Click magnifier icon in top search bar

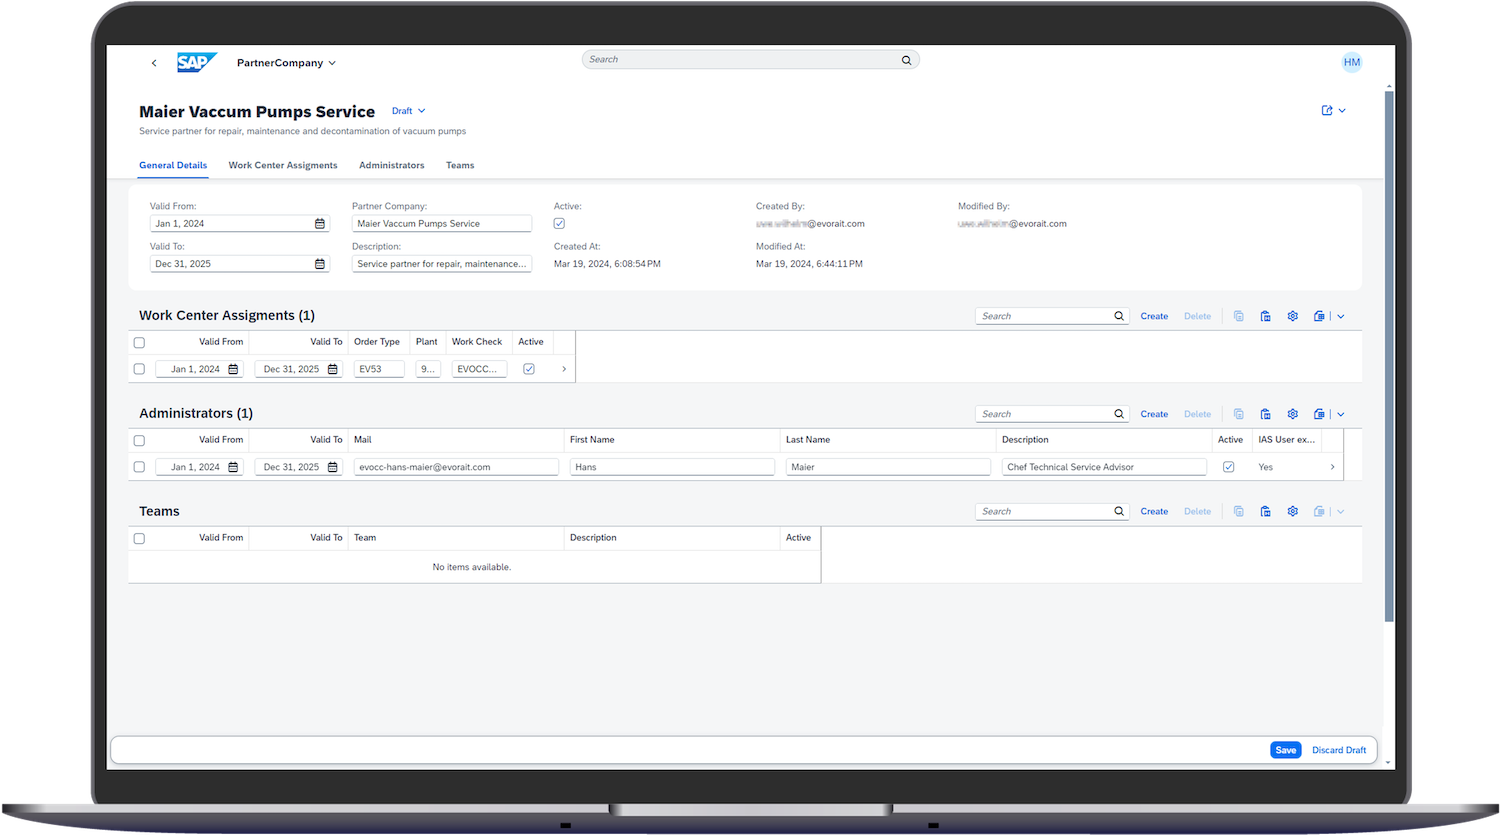pyautogui.click(x=906, y=60)
